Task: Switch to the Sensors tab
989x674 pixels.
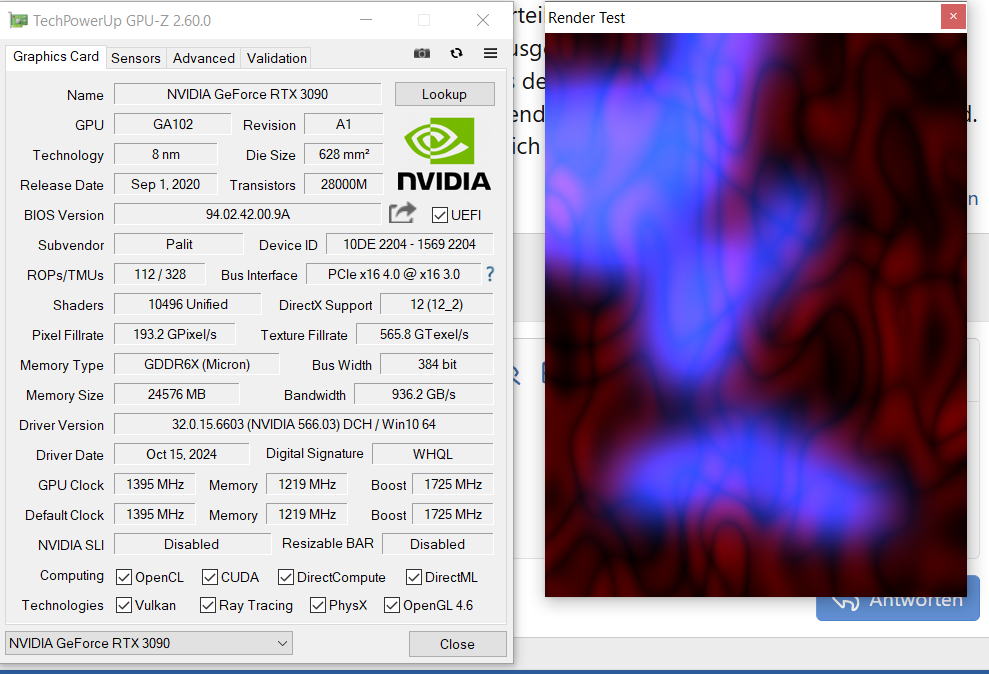Action: pos(136,58)
